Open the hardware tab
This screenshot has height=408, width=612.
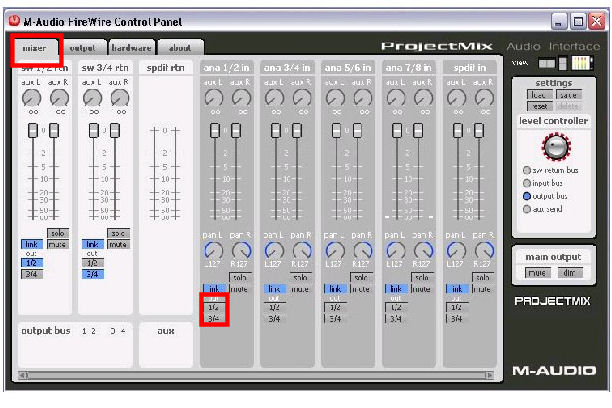(130, 47)
